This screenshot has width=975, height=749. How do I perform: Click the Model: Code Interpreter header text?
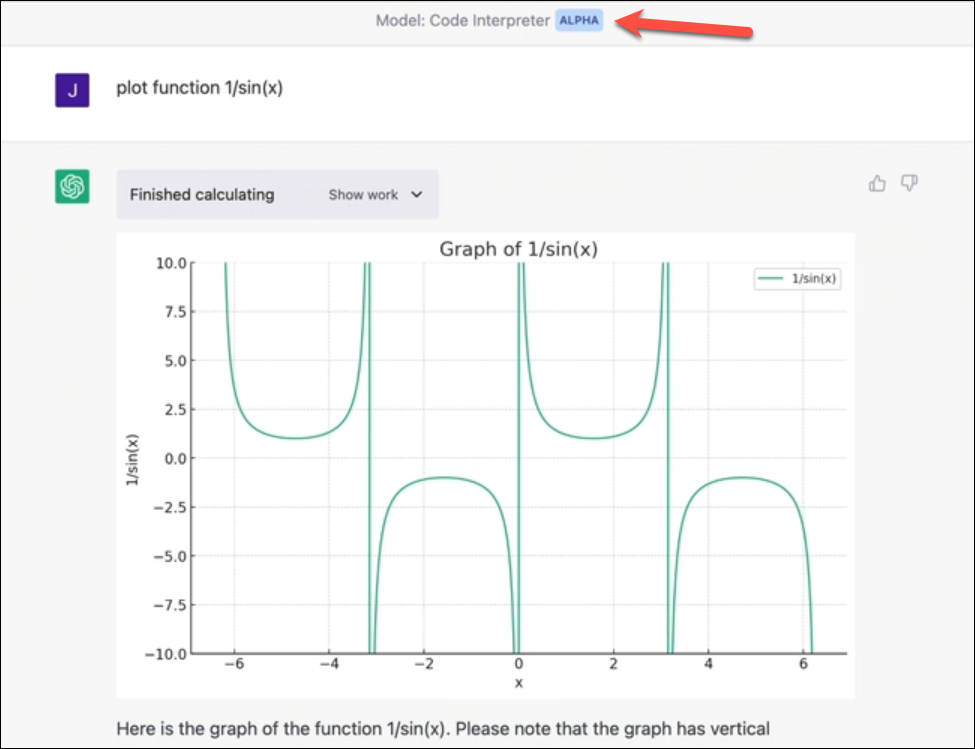(463, 21)
